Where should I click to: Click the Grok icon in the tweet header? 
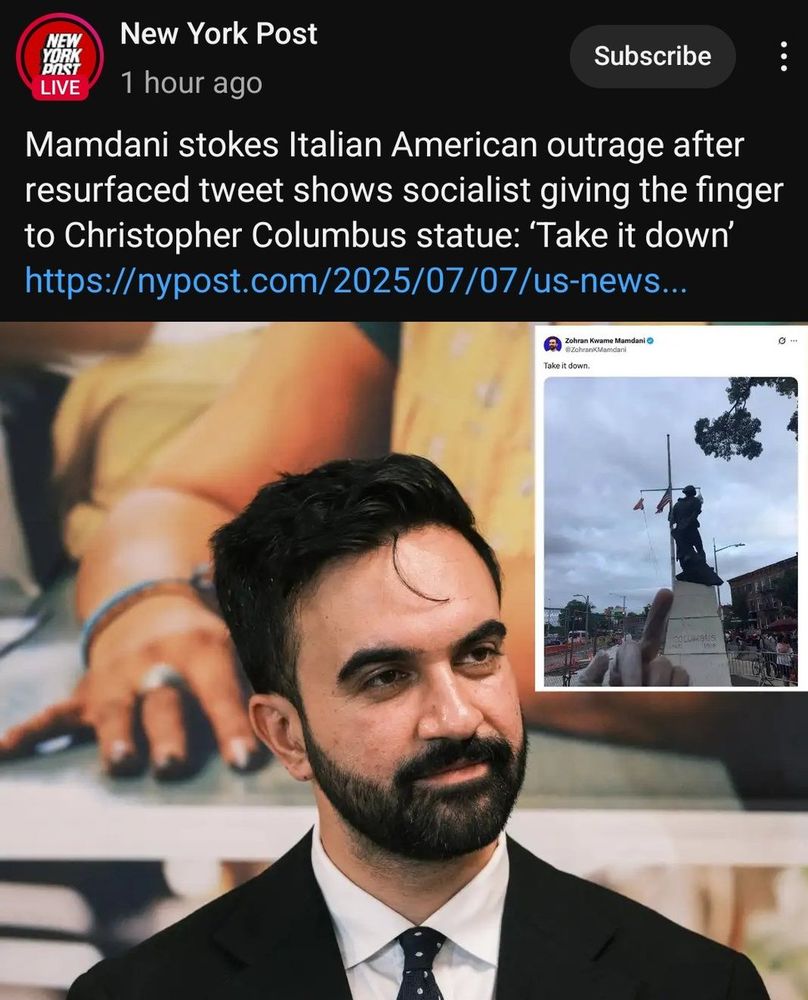(782, 341)
